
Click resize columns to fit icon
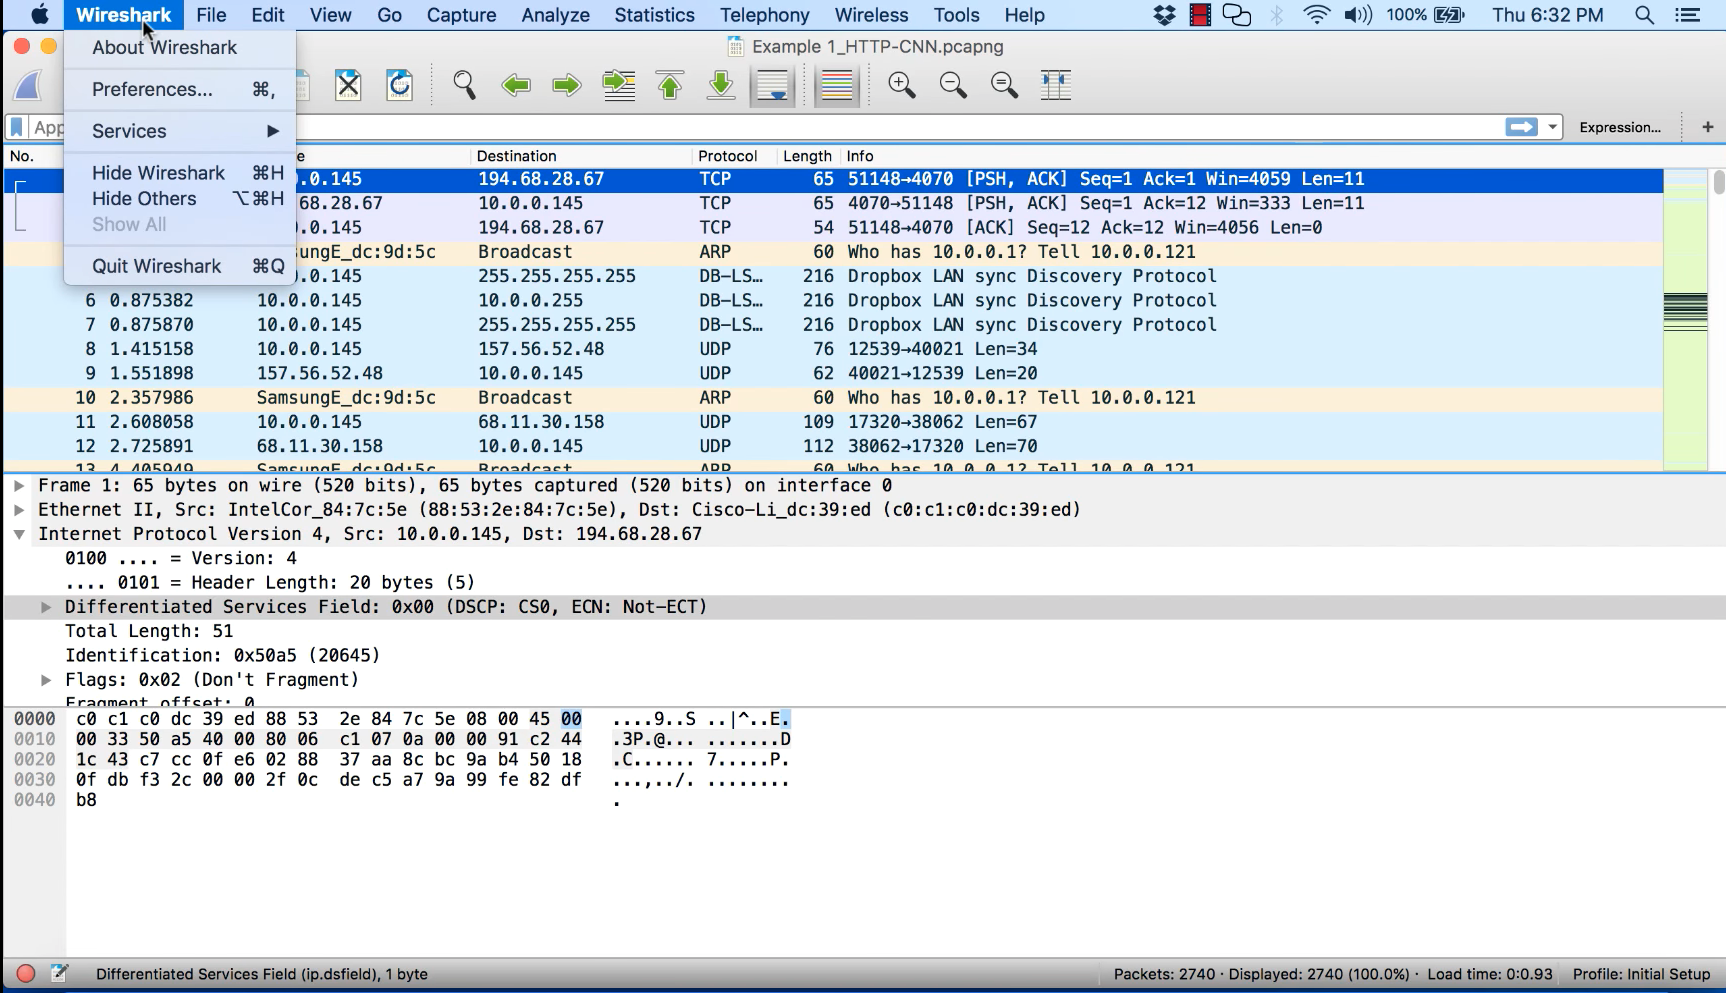click(1056, 85)
